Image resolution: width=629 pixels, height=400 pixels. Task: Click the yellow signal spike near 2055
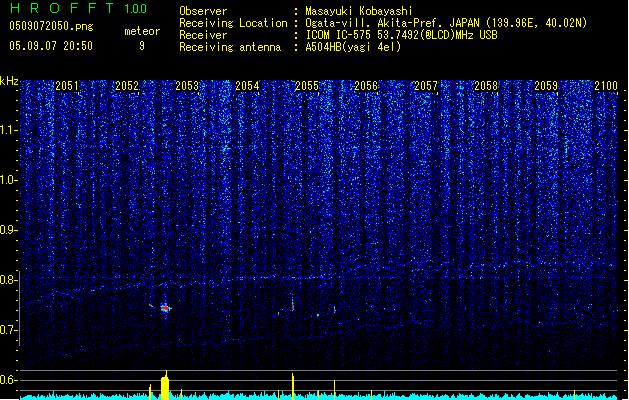(x=293, y=386)
